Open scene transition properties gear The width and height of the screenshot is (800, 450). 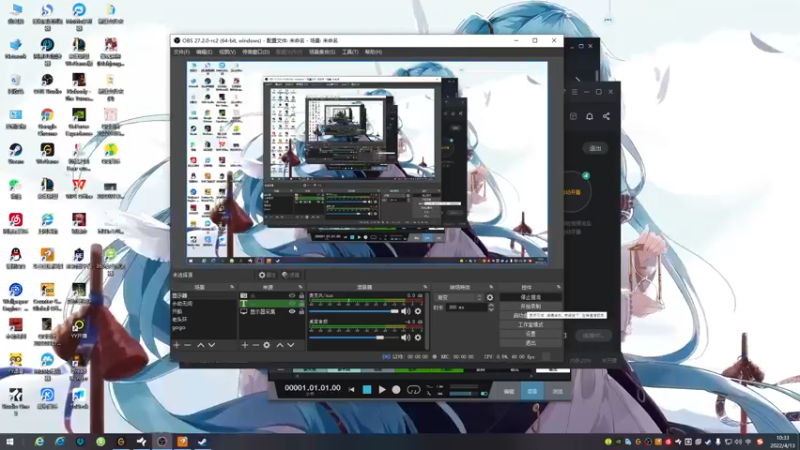(x=490, y=297)
